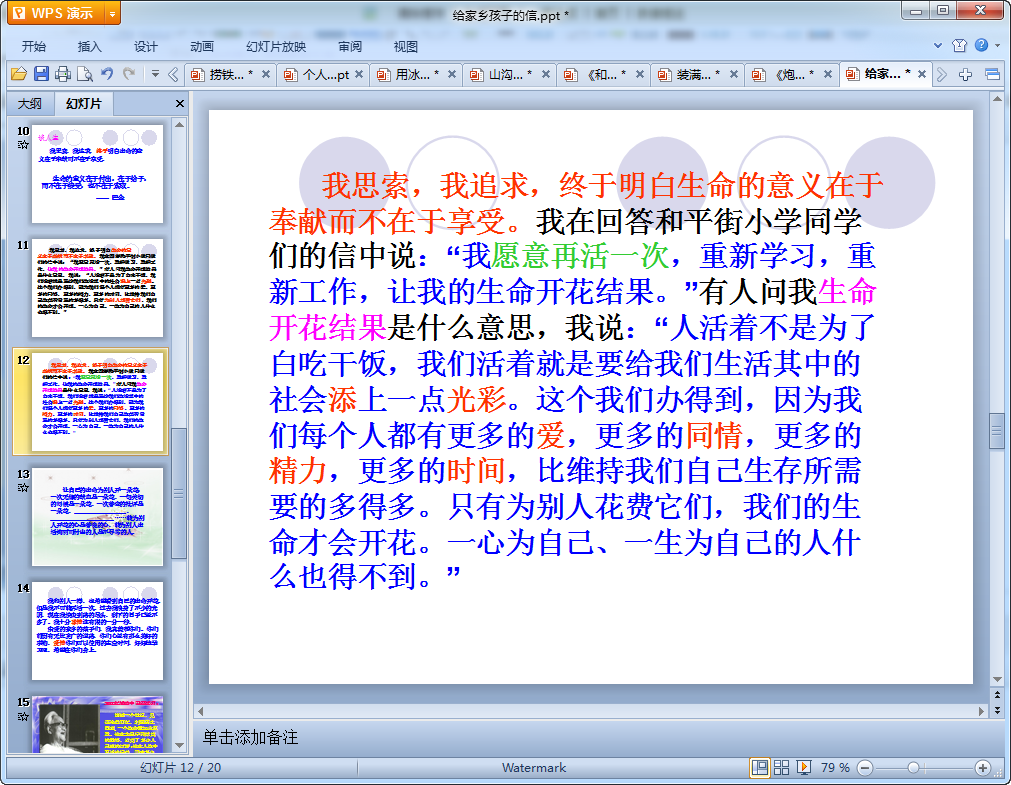
Task: Expand the WPS 演示 dropdown arrow
Action: click(x=112, y=13)
